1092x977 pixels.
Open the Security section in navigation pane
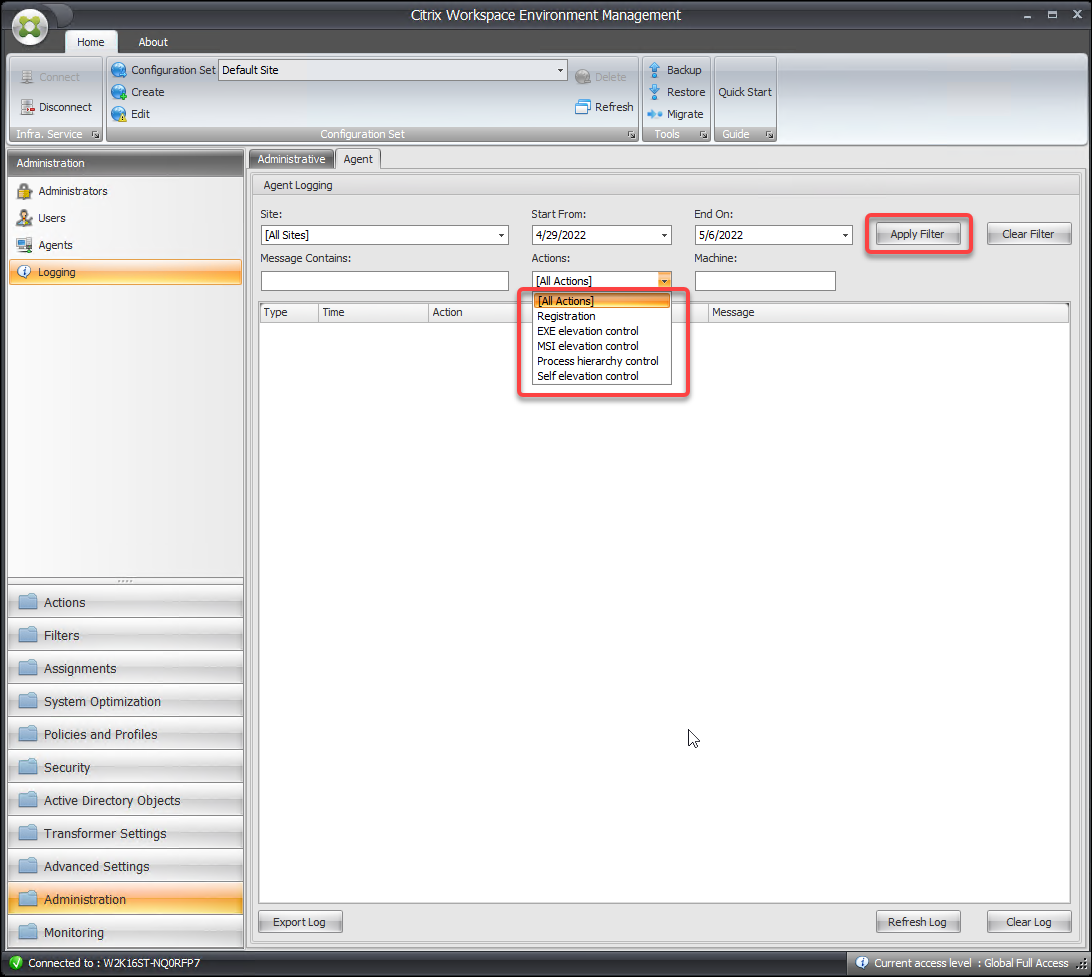point(67,768)
